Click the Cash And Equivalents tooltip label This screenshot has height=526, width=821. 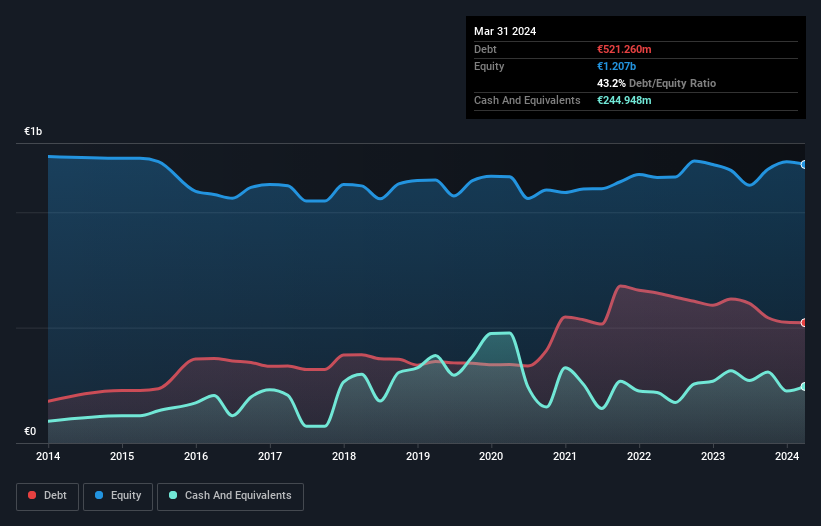pyautogui.click(x=527, y=100)
